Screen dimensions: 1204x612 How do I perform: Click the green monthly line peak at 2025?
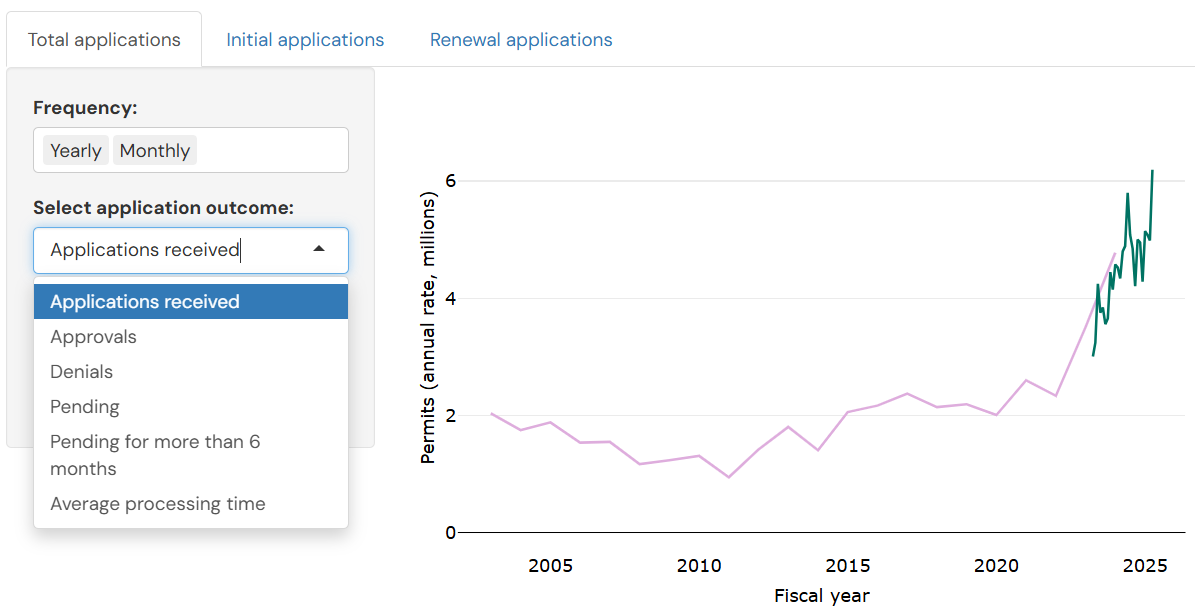(x=1152, y=171)
